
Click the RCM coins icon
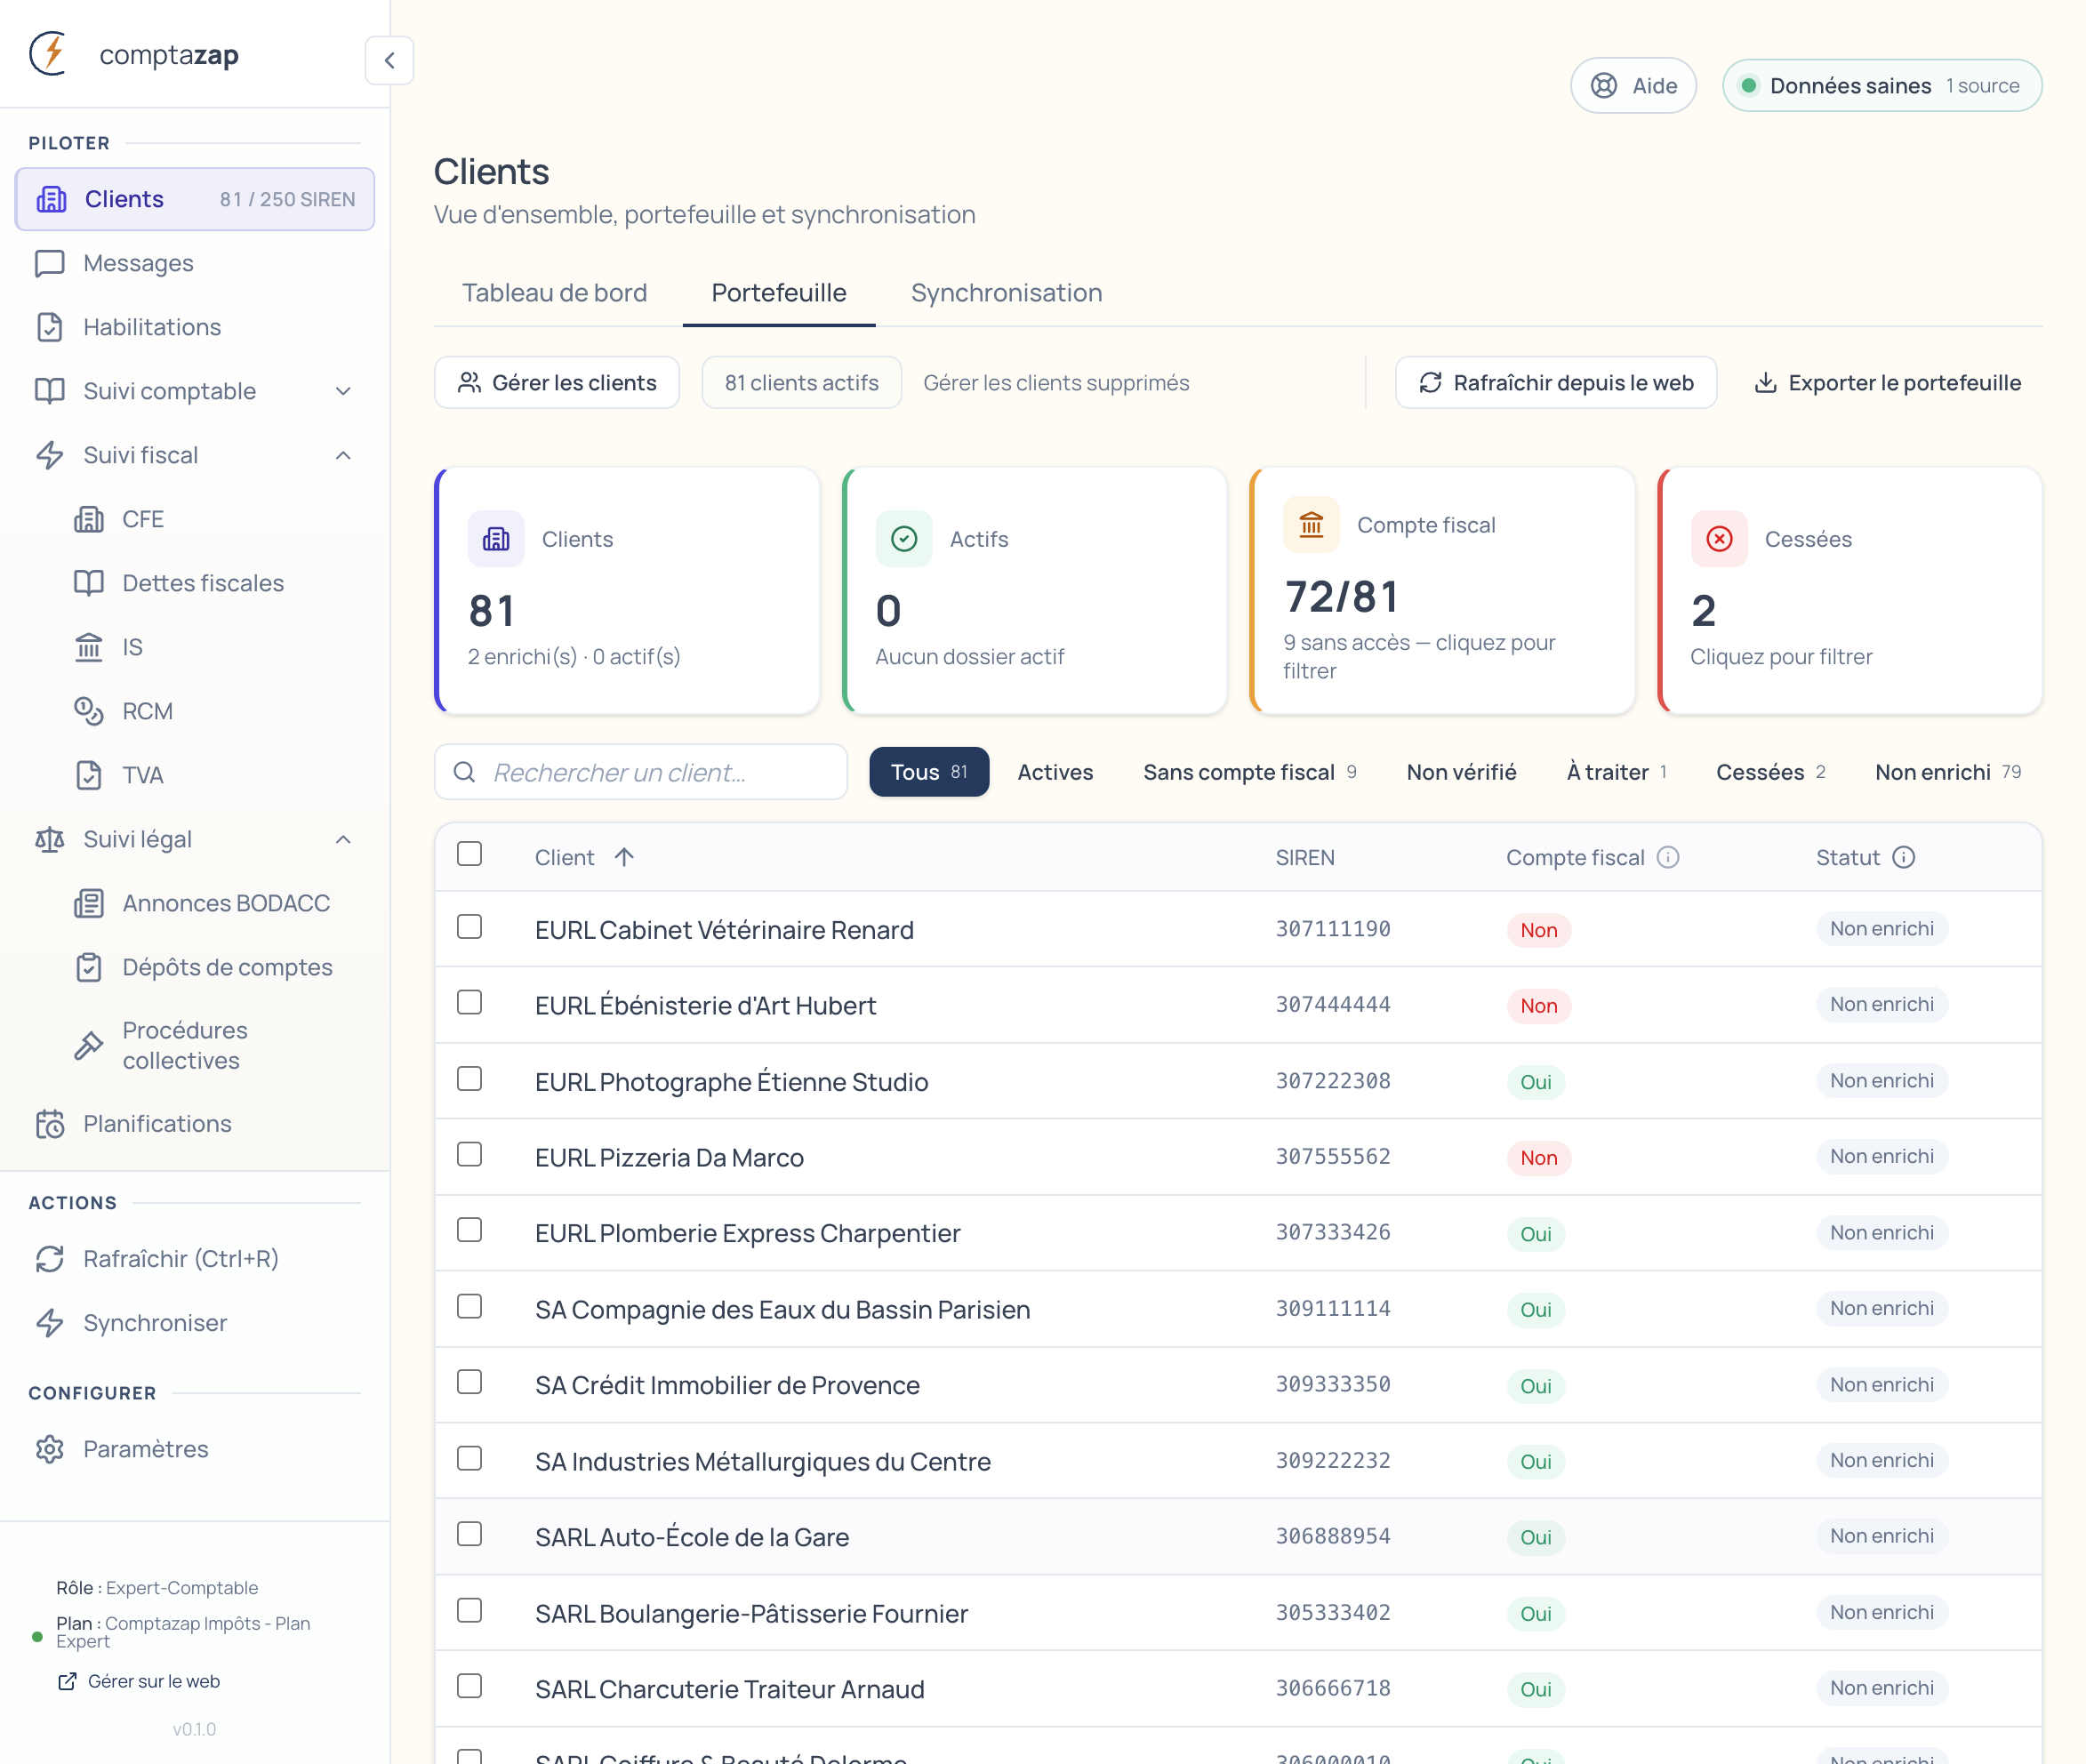pyautogui.click(x=89, y=711)
